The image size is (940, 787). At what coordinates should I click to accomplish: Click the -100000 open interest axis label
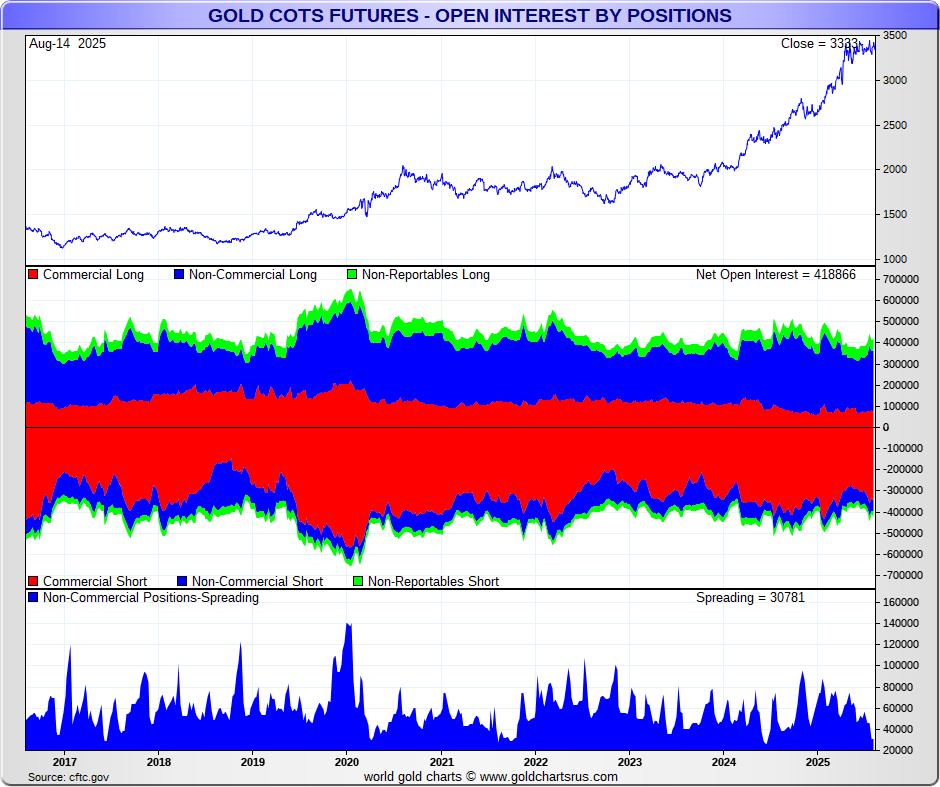click(901, 448)
